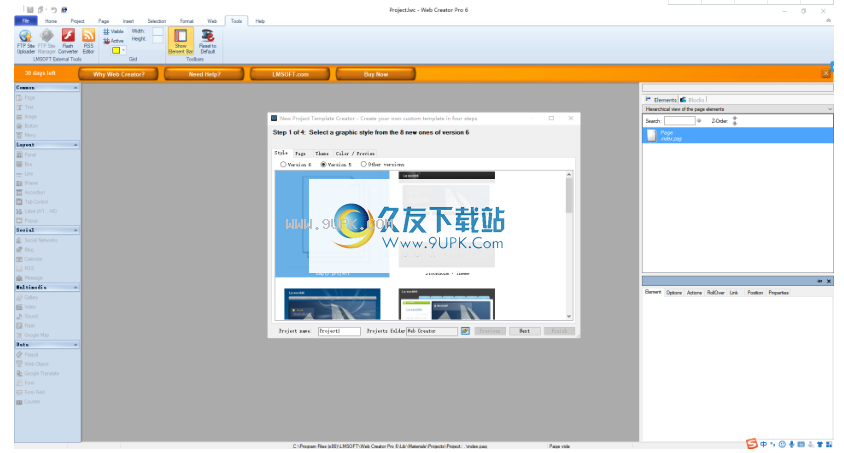
Task: Click the undo arrow in quick access toolbar
Action: pos(53,10)
